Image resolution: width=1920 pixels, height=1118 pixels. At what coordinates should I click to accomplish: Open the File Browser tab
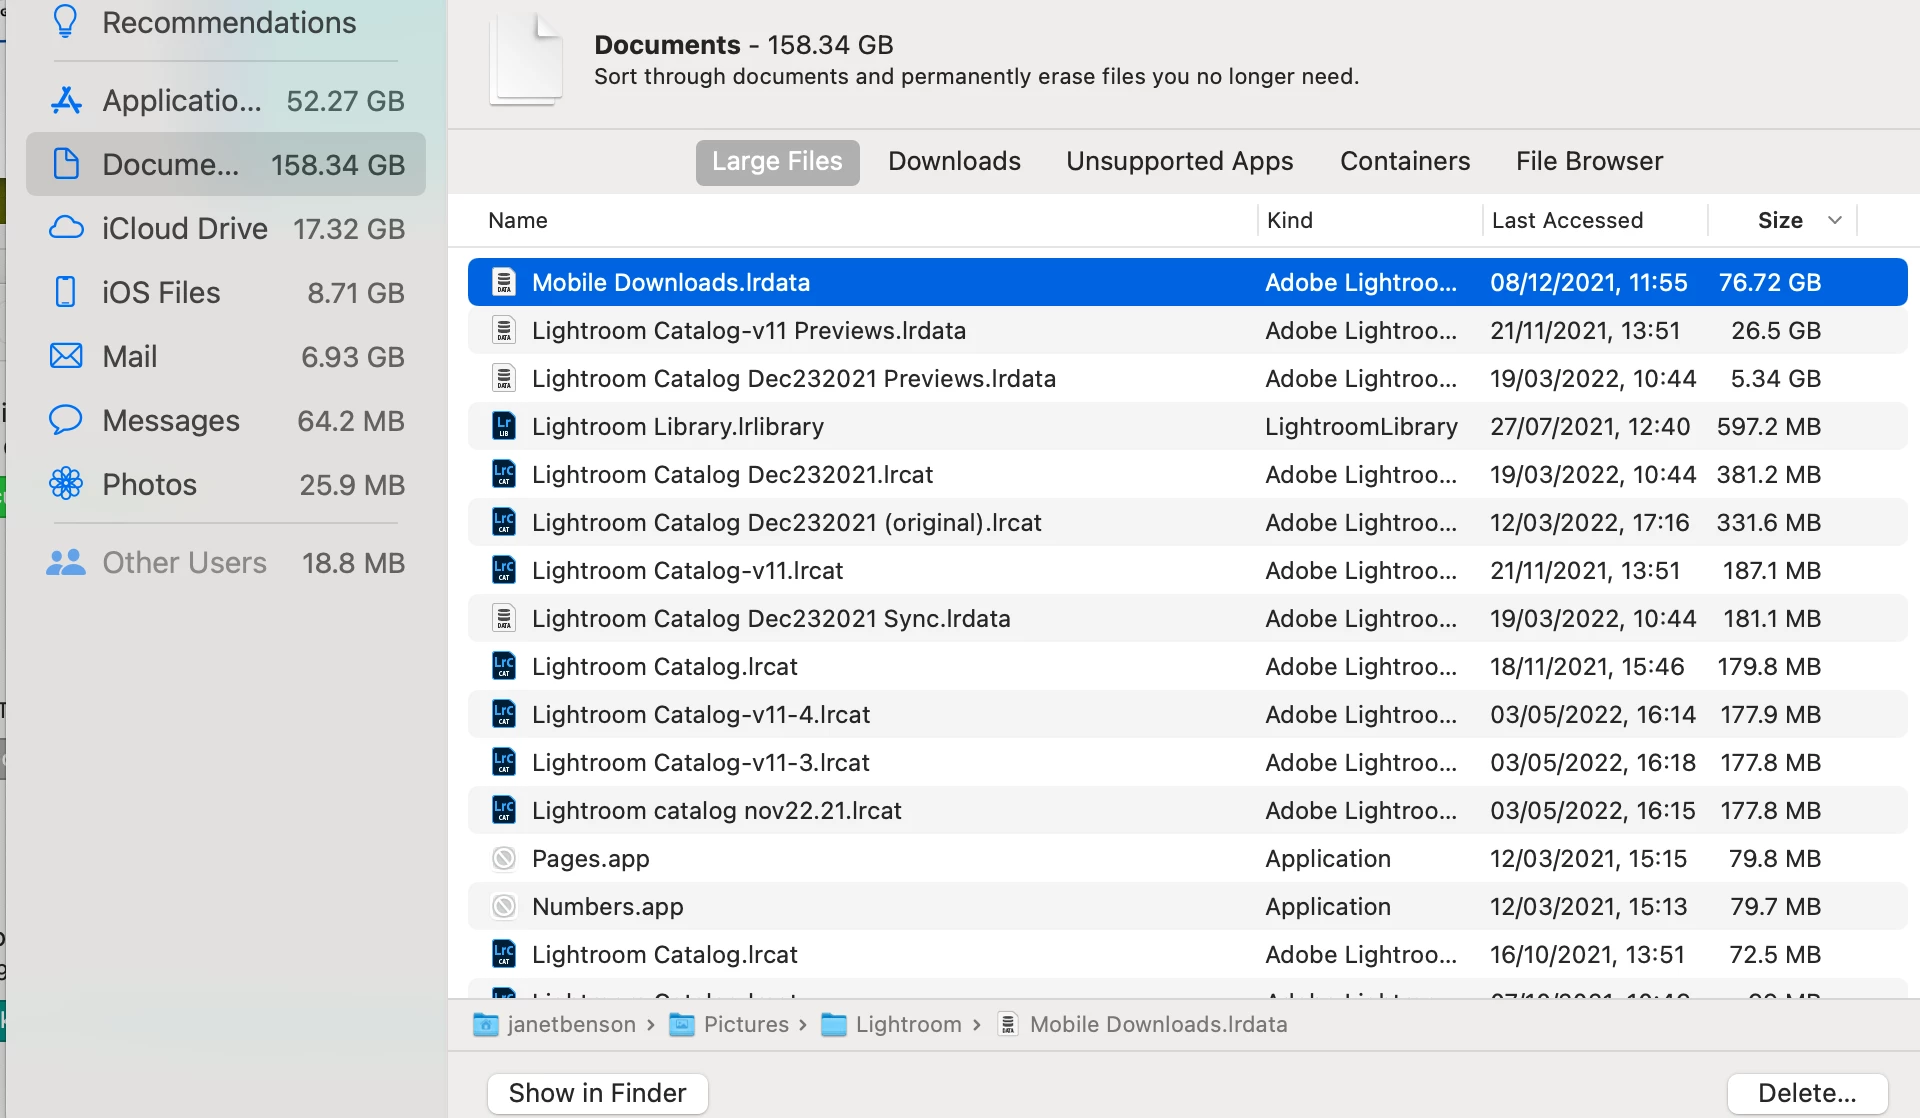pyautogui.click(x=1589, y=162)
